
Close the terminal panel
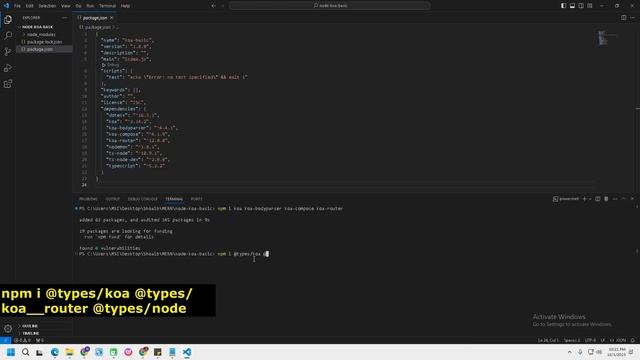pos(632,199)
